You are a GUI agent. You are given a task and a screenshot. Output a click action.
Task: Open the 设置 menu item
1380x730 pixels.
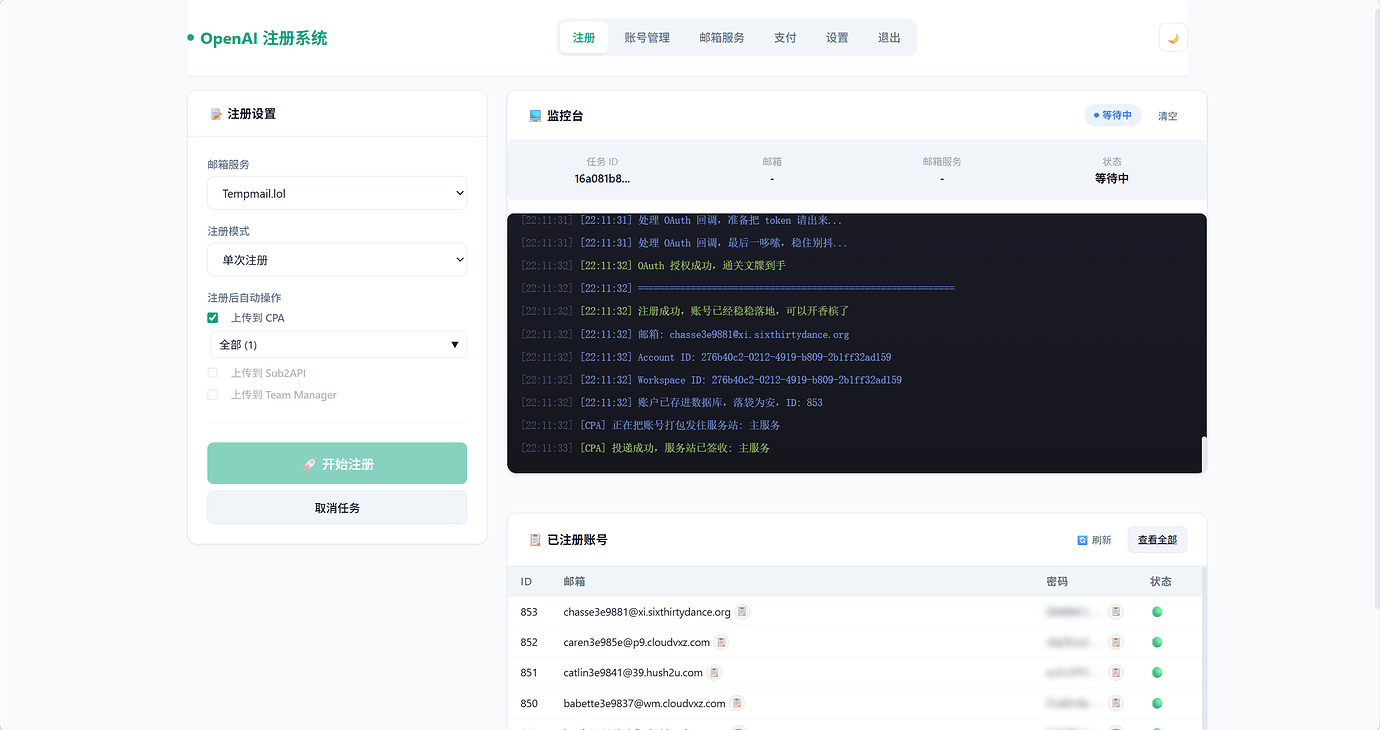point(836,37)
